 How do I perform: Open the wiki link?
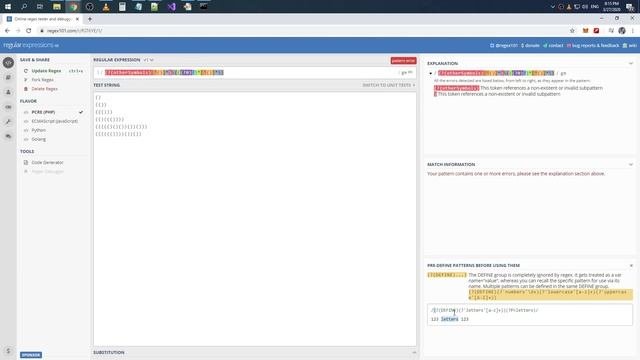click(629, 46)
